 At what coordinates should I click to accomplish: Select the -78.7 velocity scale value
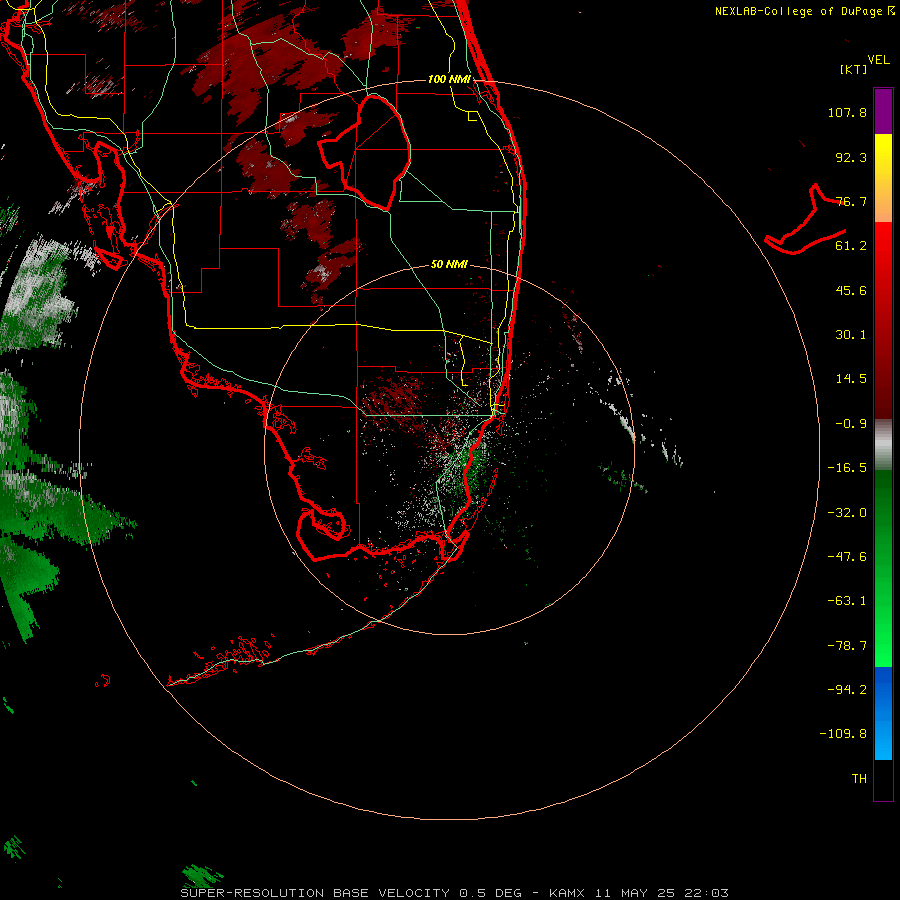point(847,646)
